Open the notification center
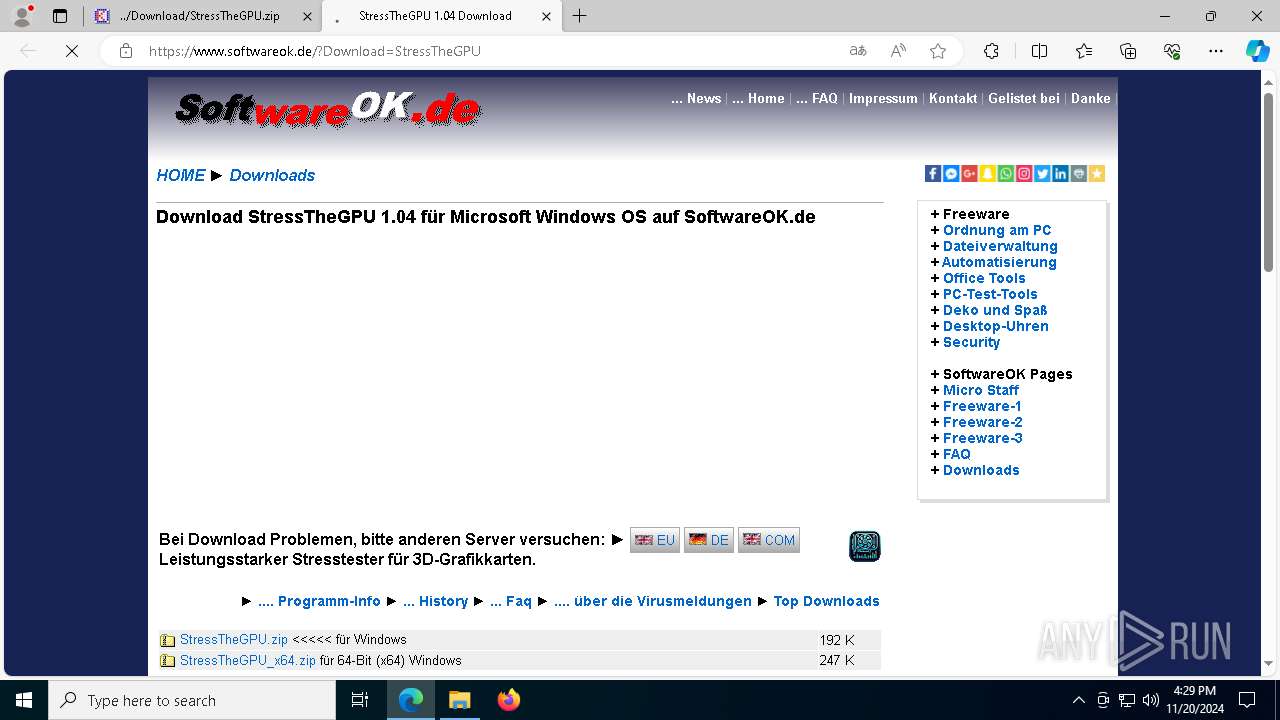The image size is (1280, 720). point(1247,700)
